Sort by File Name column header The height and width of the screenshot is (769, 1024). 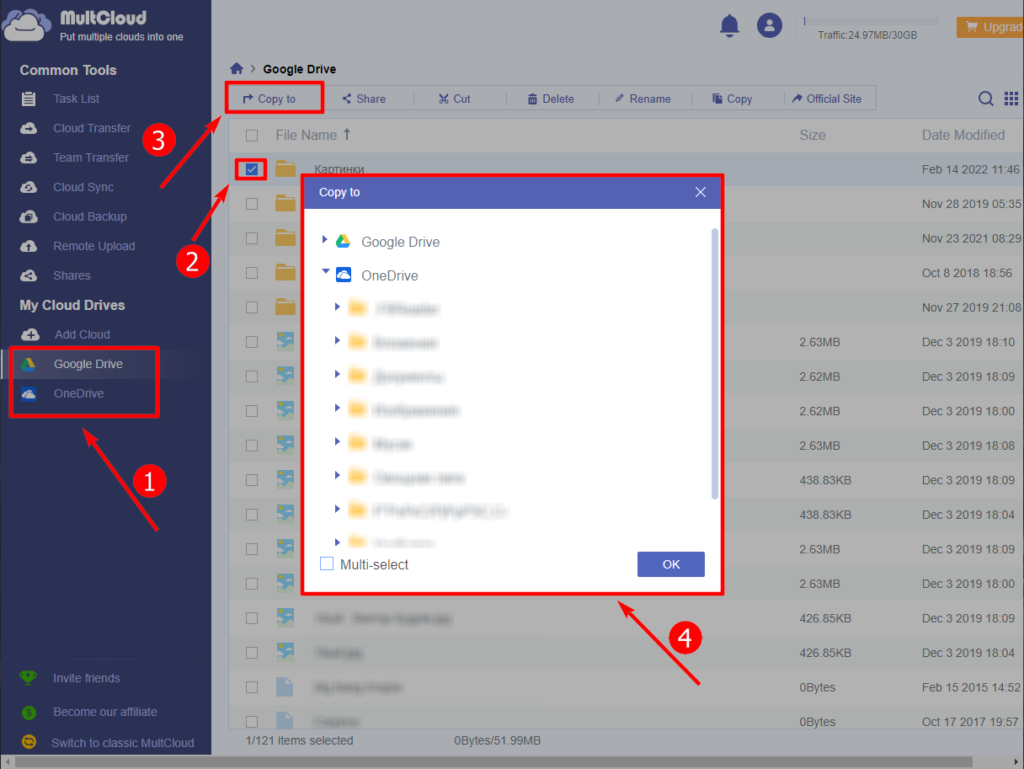coord(306,135)
